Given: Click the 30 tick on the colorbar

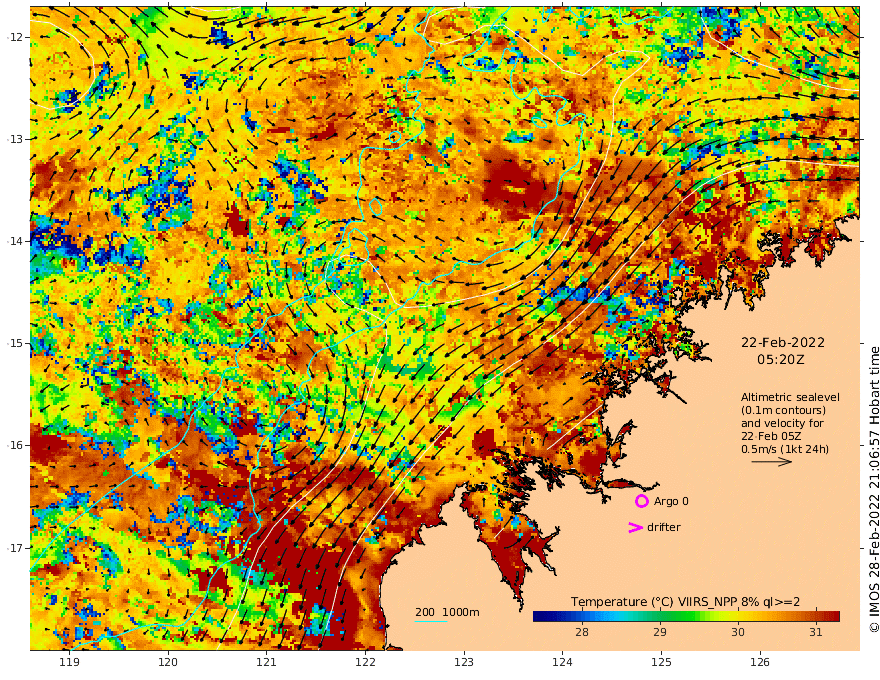Looking at the screenshot, I should coord(737,632).
